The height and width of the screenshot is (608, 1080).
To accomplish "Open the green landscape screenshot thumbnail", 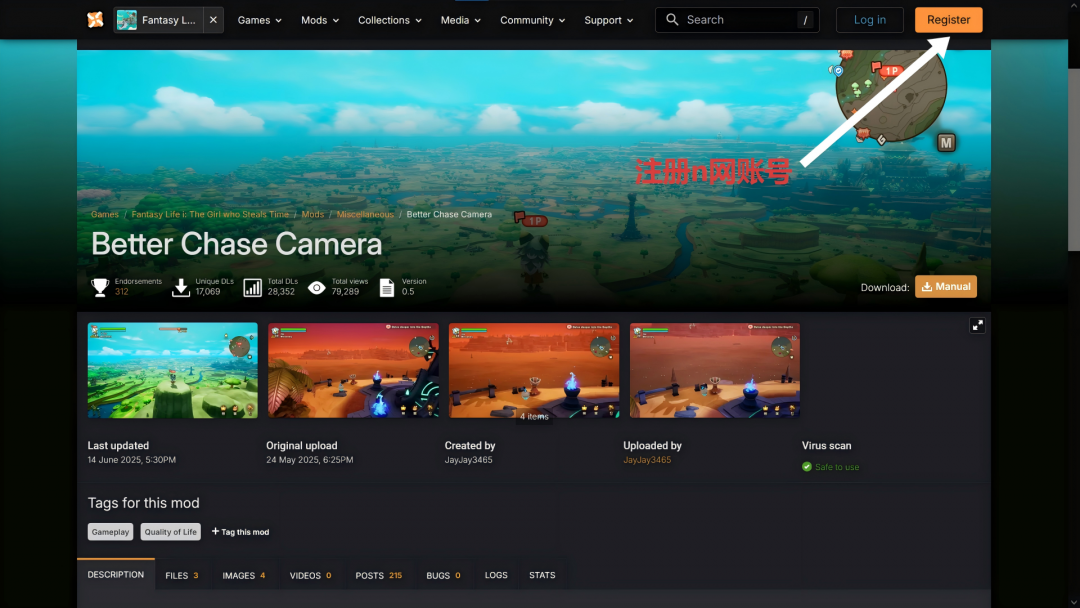I will click(x=173, y=370).
